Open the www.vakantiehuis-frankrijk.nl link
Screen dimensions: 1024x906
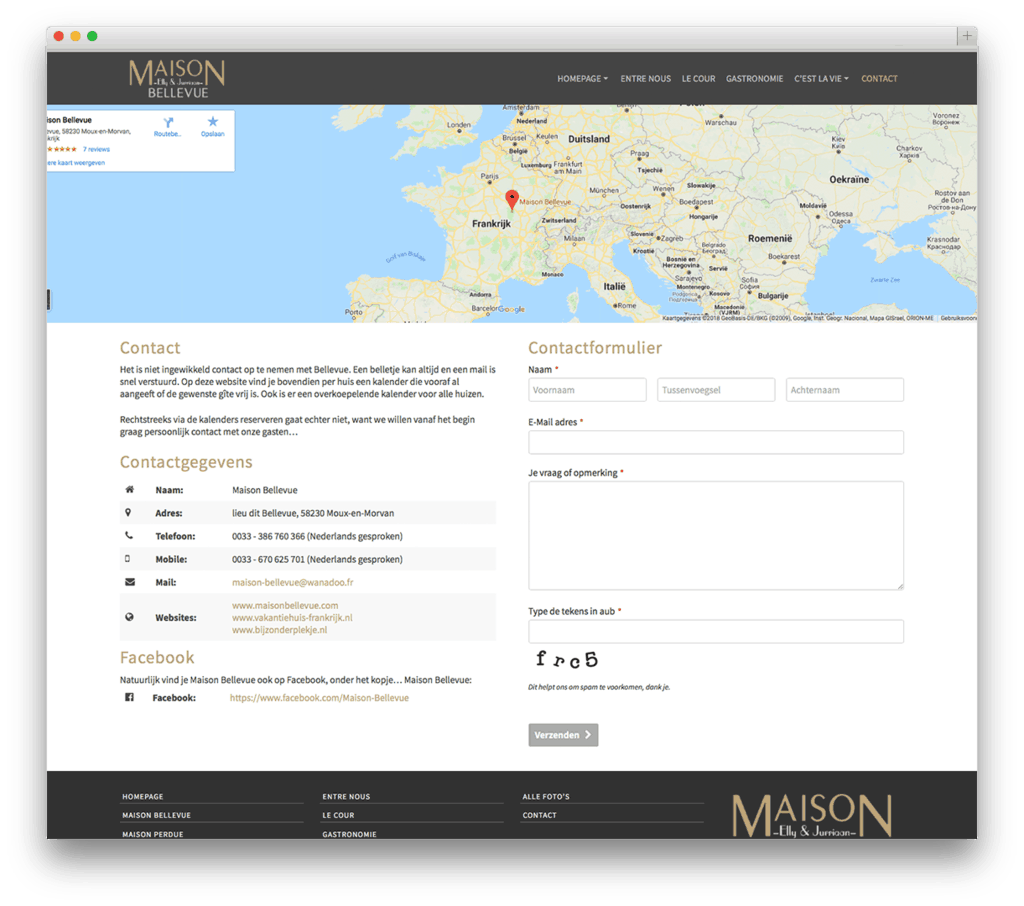292,618
